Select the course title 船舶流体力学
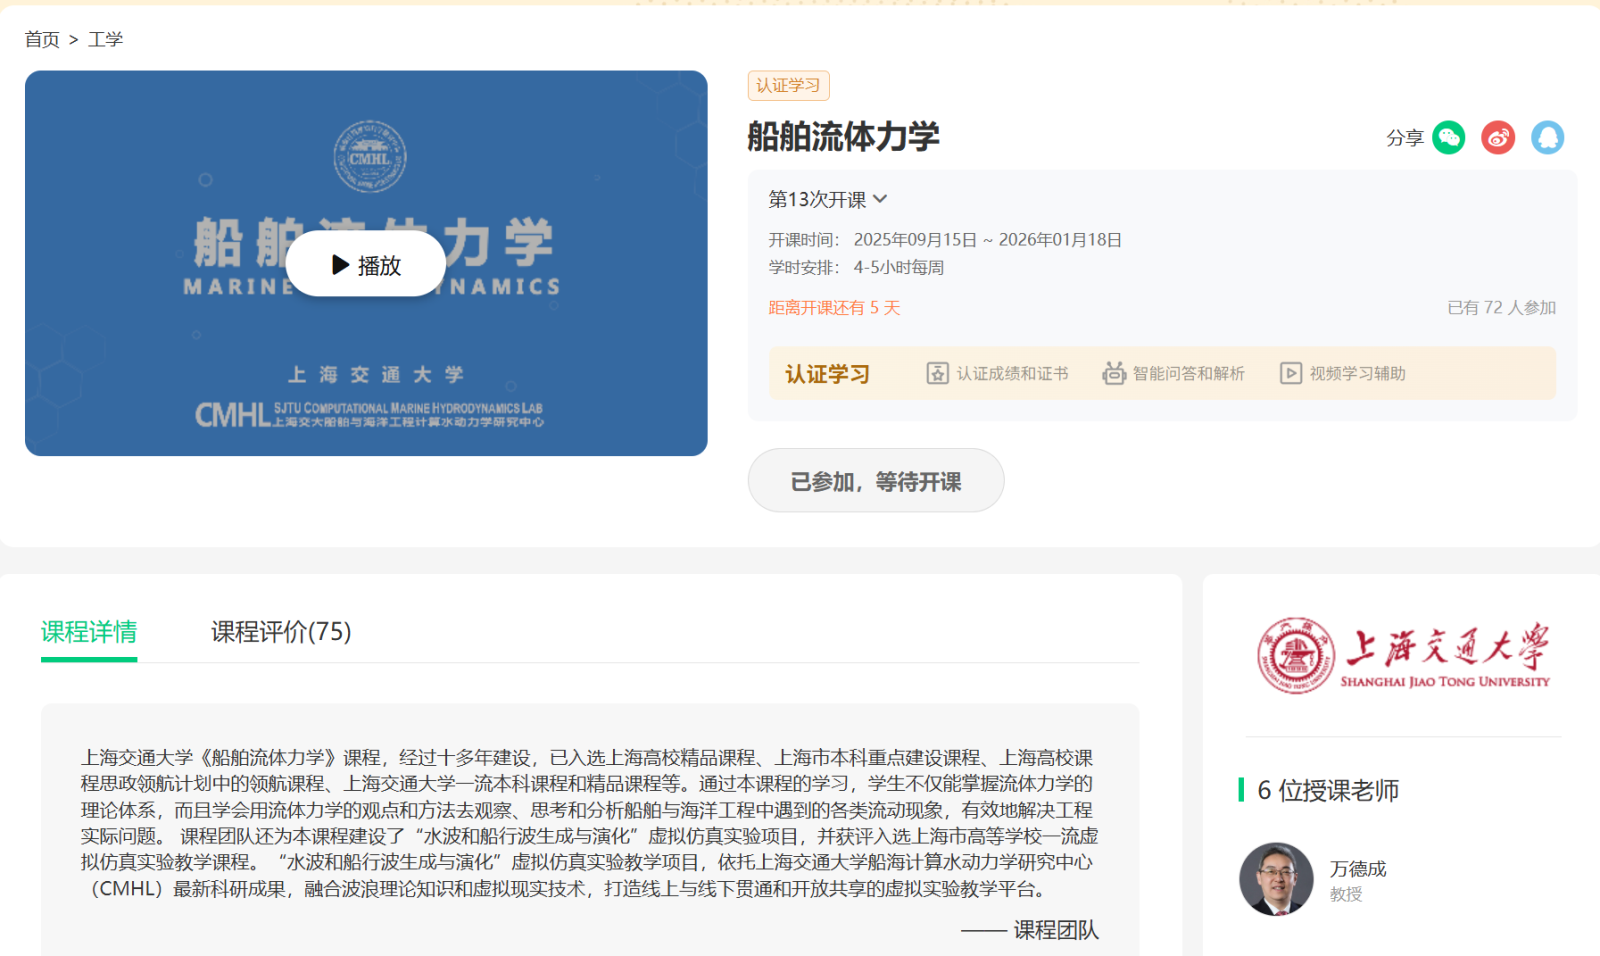Viewport: 1600px width, 956px height. click(x=844, y=137)
